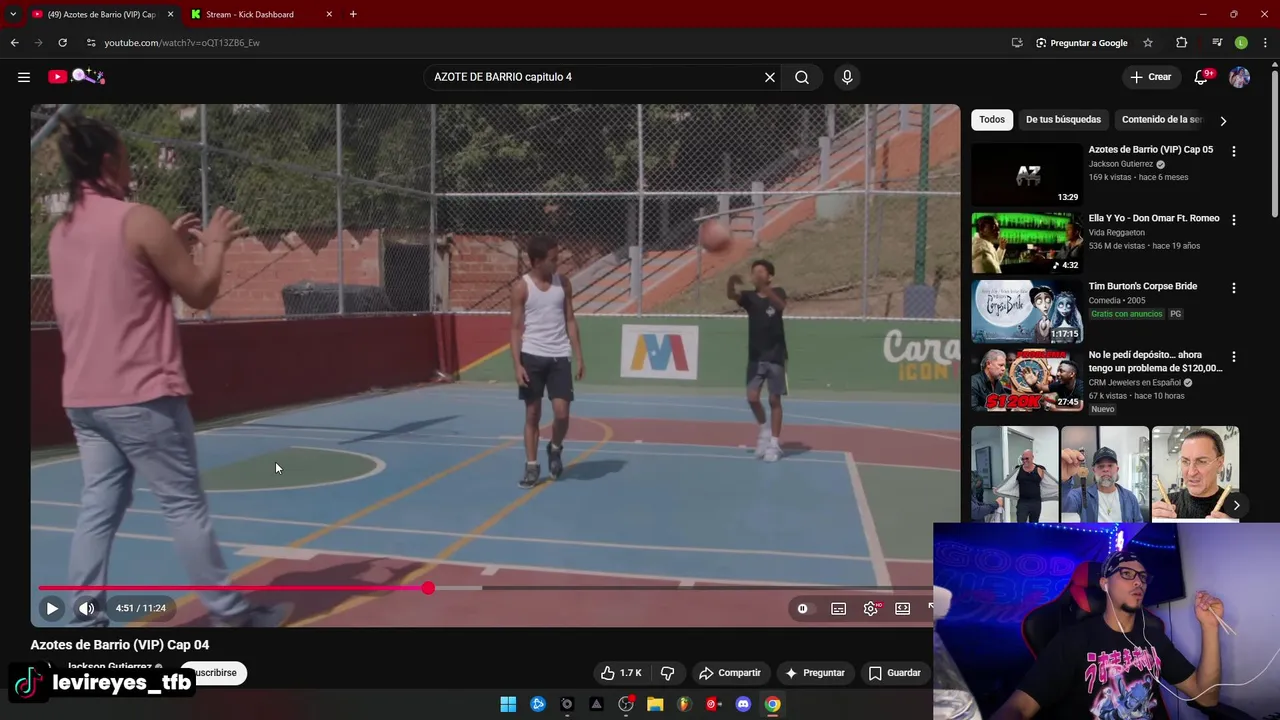Open Chrome three-dot menu
1280x720 pixels.
click(1264, 43)
